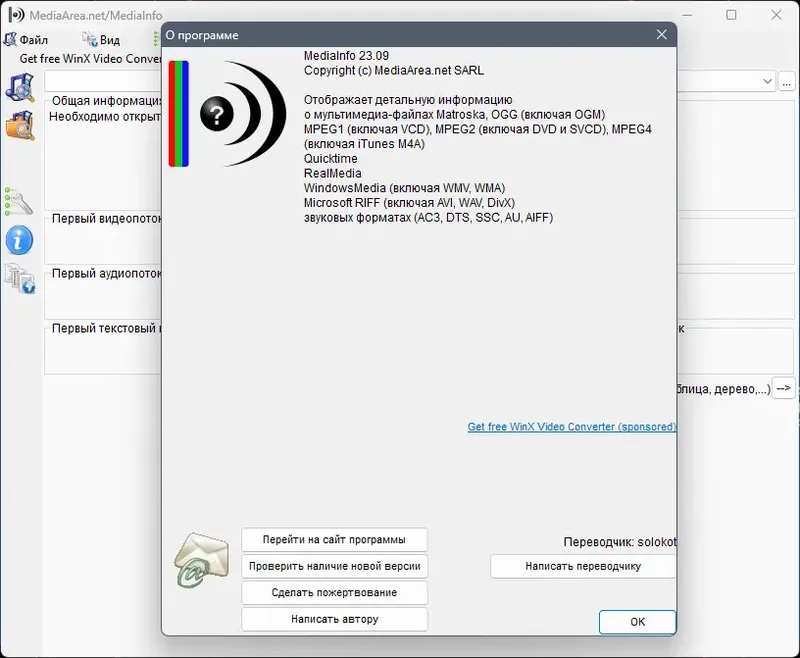Screen dimensions: 800x658
Task: Click the arrow --> button in main window
Action: tap(783, 388)
